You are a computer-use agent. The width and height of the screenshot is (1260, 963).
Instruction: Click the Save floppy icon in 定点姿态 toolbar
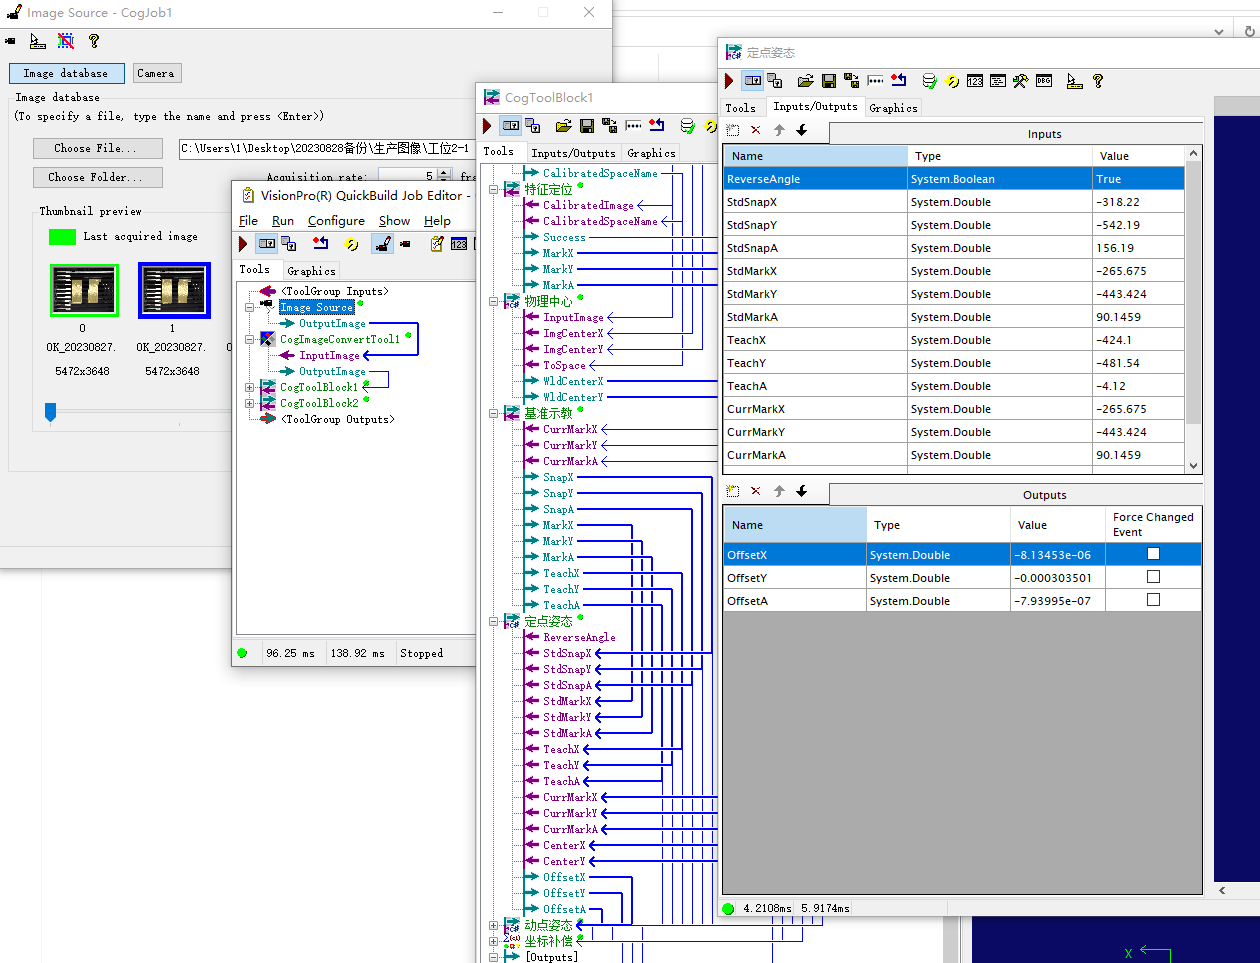click(828, 81)
